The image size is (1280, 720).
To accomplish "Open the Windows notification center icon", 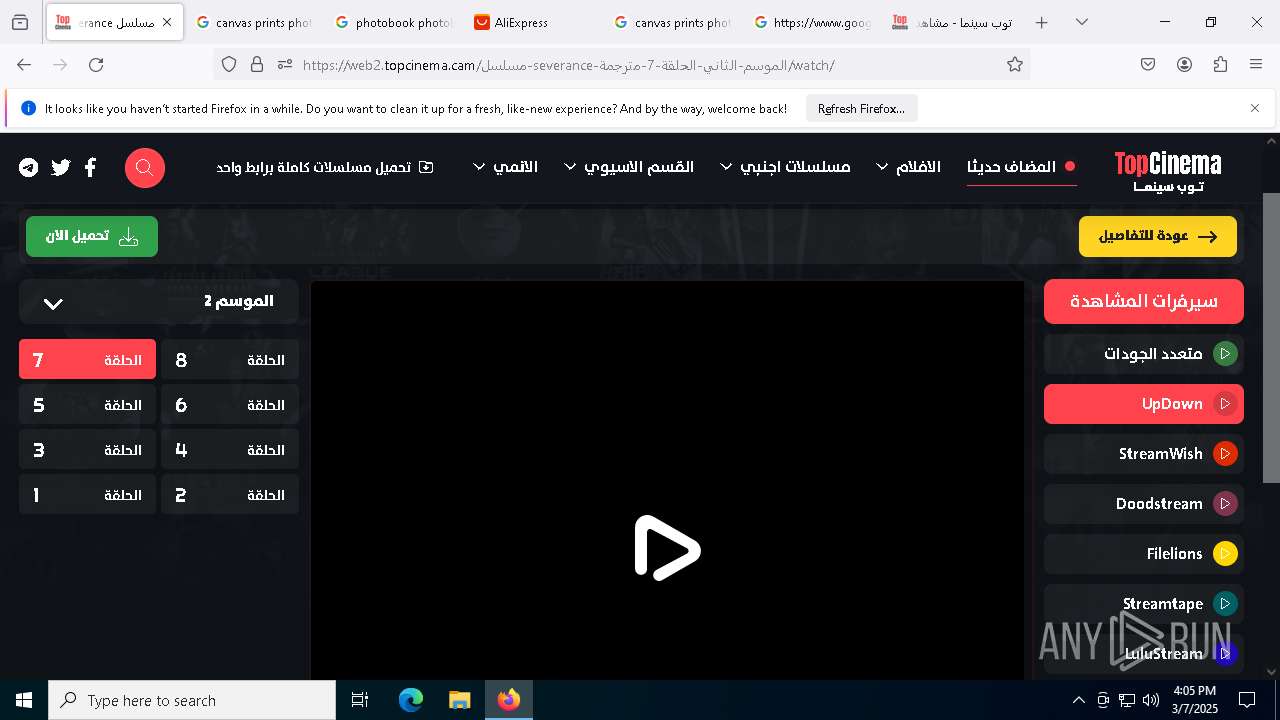I will pos(1247,700).
